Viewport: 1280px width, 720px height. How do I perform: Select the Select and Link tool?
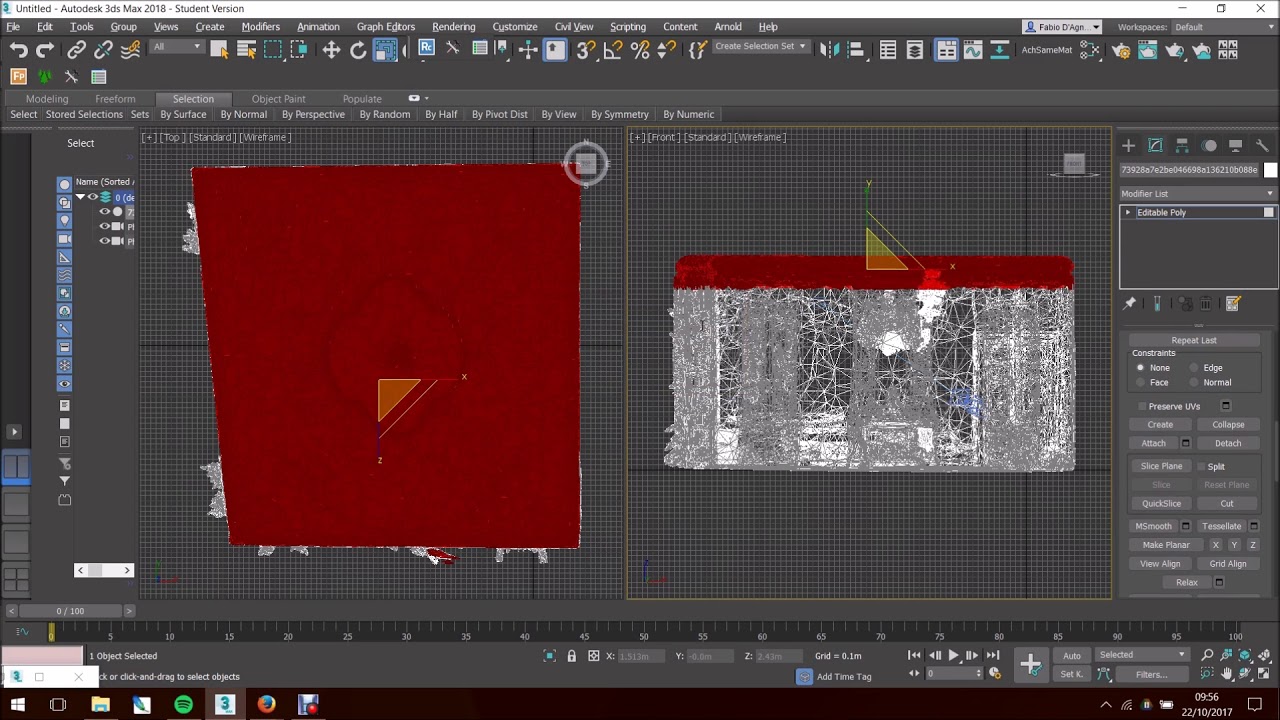tap(77, 50)
